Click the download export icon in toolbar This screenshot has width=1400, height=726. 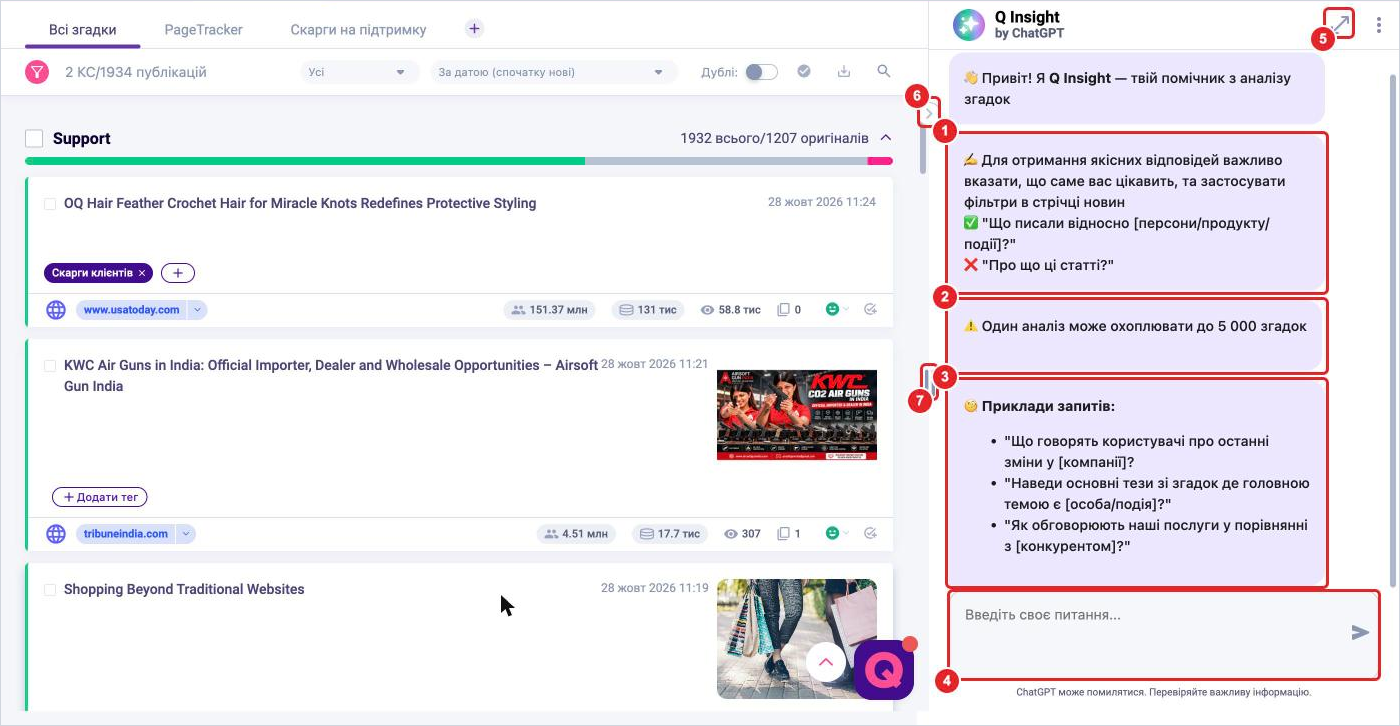pyautogui.click(x=844, y=71)
